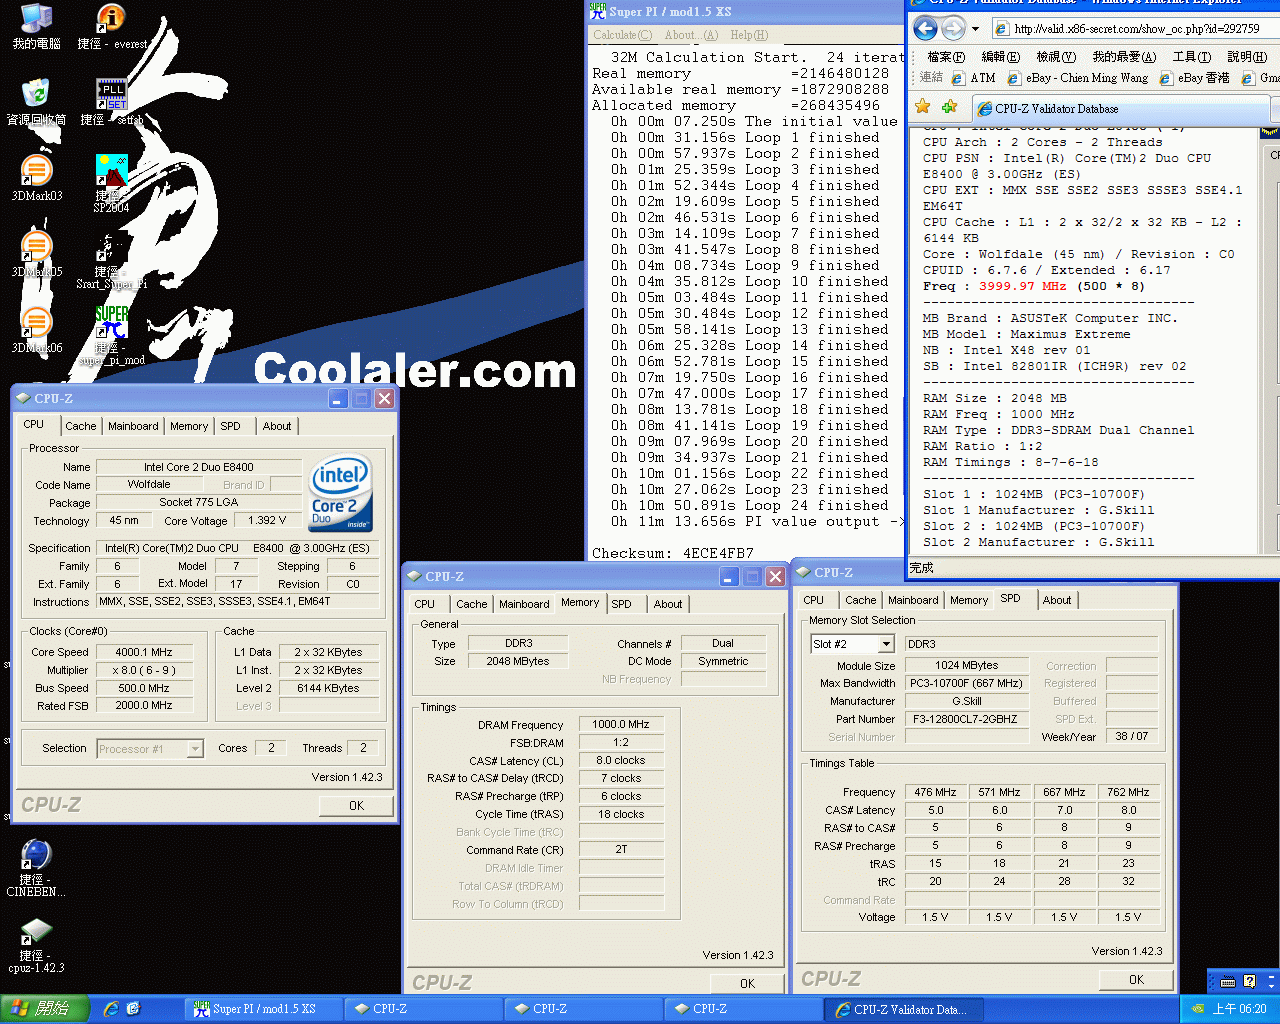Viewport: 1280px width, 1024px height.
Task: Switch to the Cache tab in the CPU-Z CPU window
Action: (x=81, y=426)
